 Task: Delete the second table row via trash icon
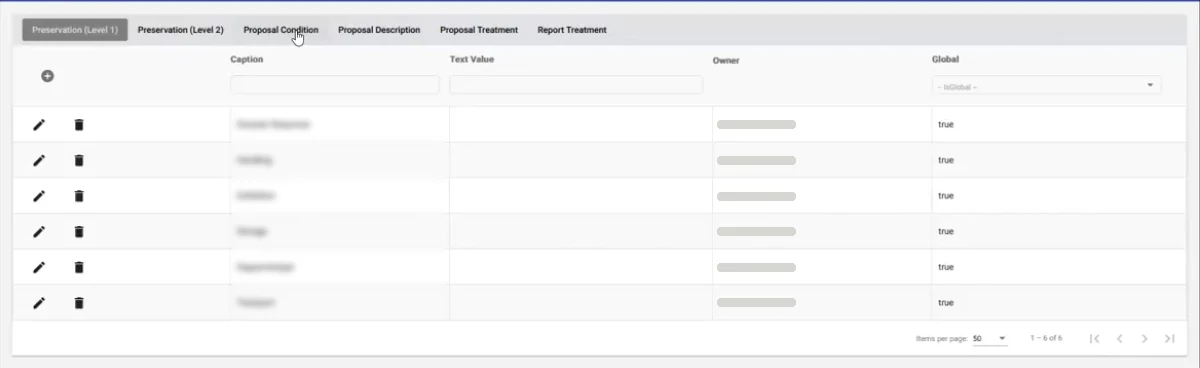click(x=79, y=160)
